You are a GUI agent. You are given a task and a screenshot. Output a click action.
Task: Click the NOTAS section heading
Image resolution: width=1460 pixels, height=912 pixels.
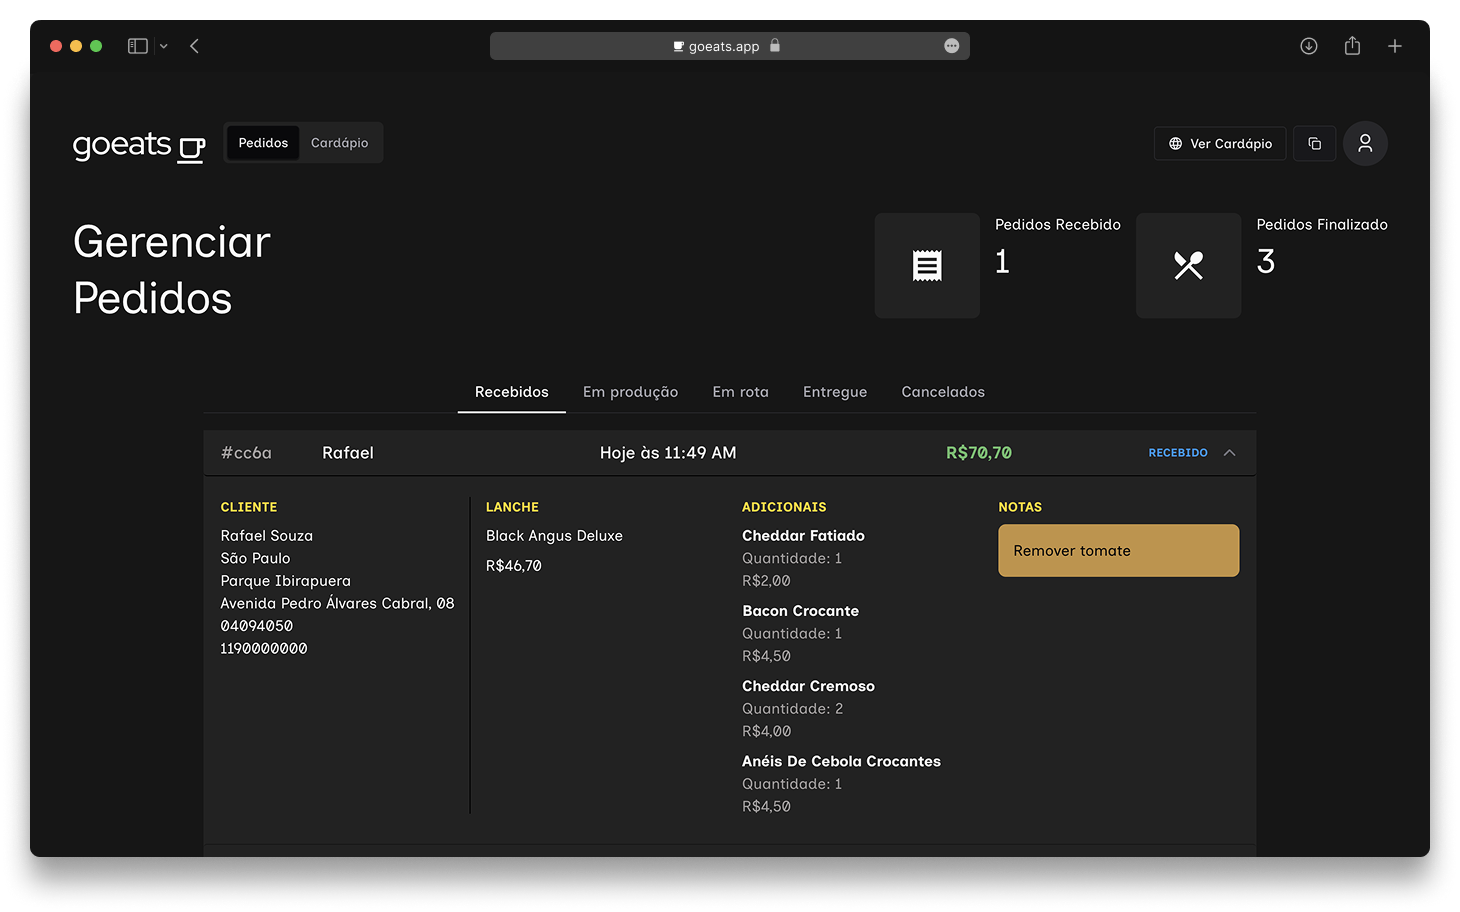(x=1020, y=507)
